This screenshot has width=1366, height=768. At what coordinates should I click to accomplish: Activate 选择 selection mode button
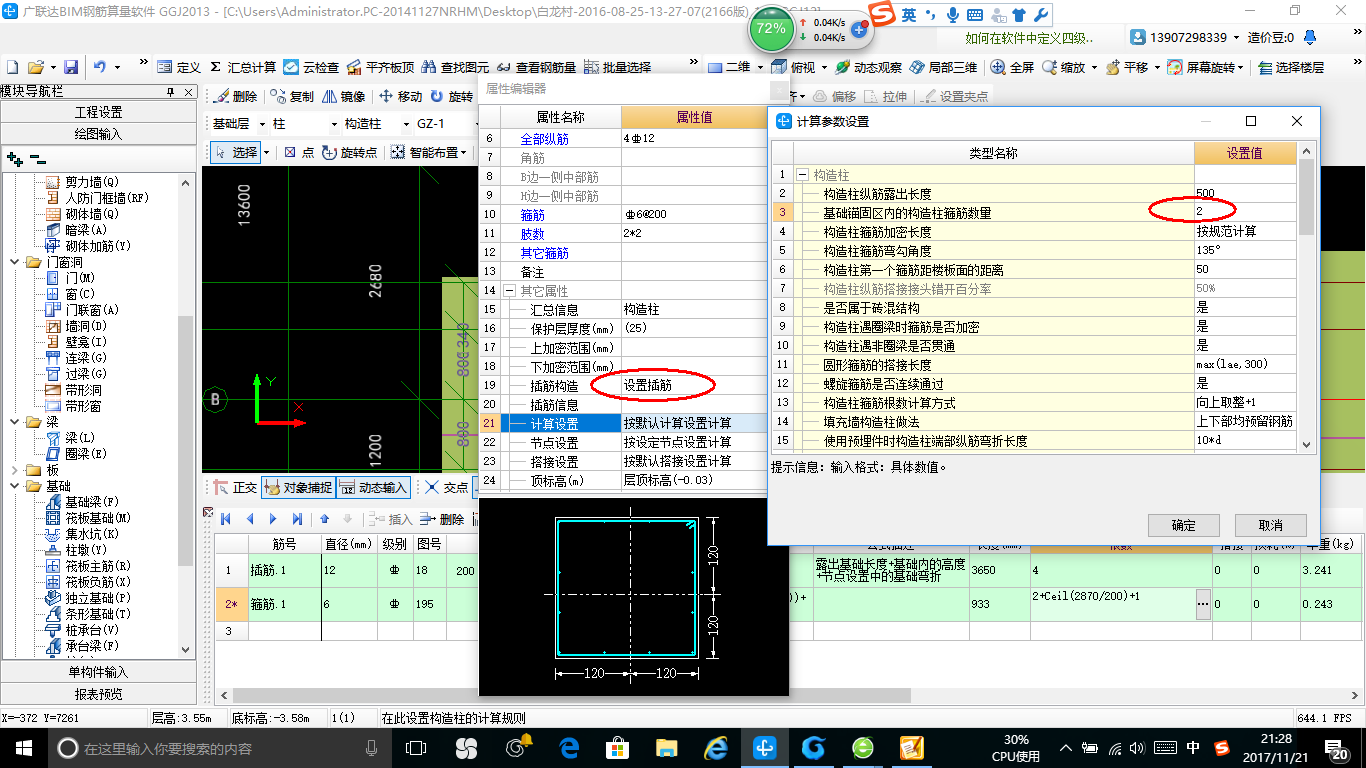pyautogui.click(x=235, y=152)
